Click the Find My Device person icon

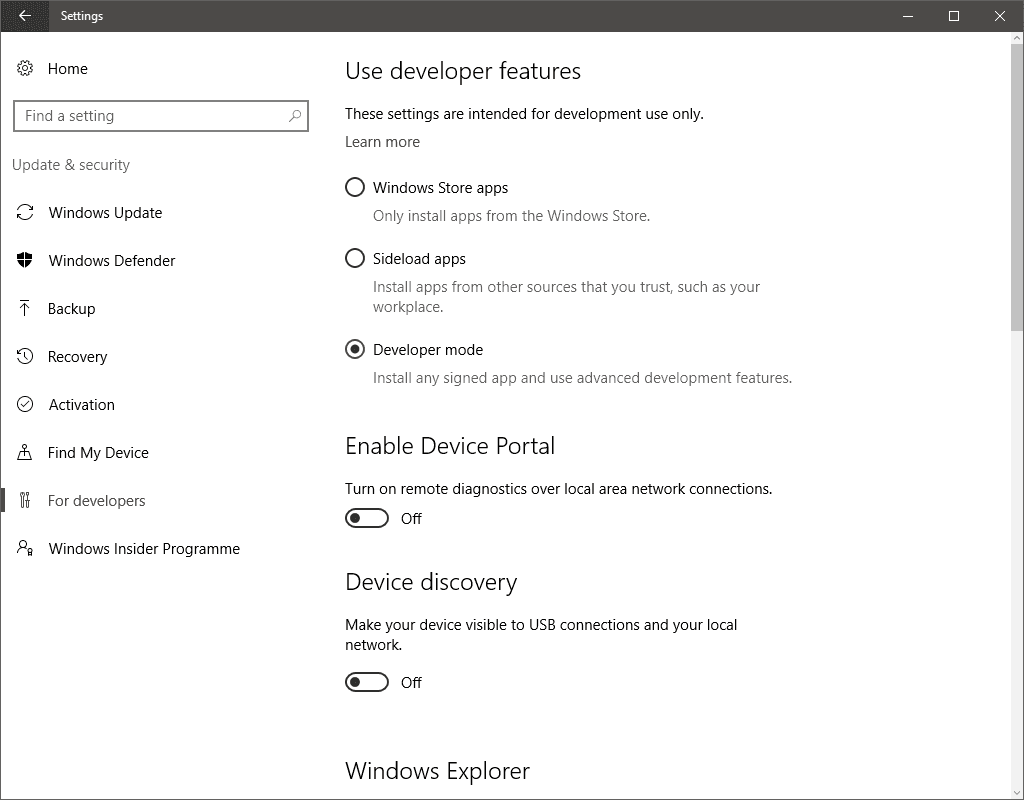pyautogui.click(x=25, y=453)
